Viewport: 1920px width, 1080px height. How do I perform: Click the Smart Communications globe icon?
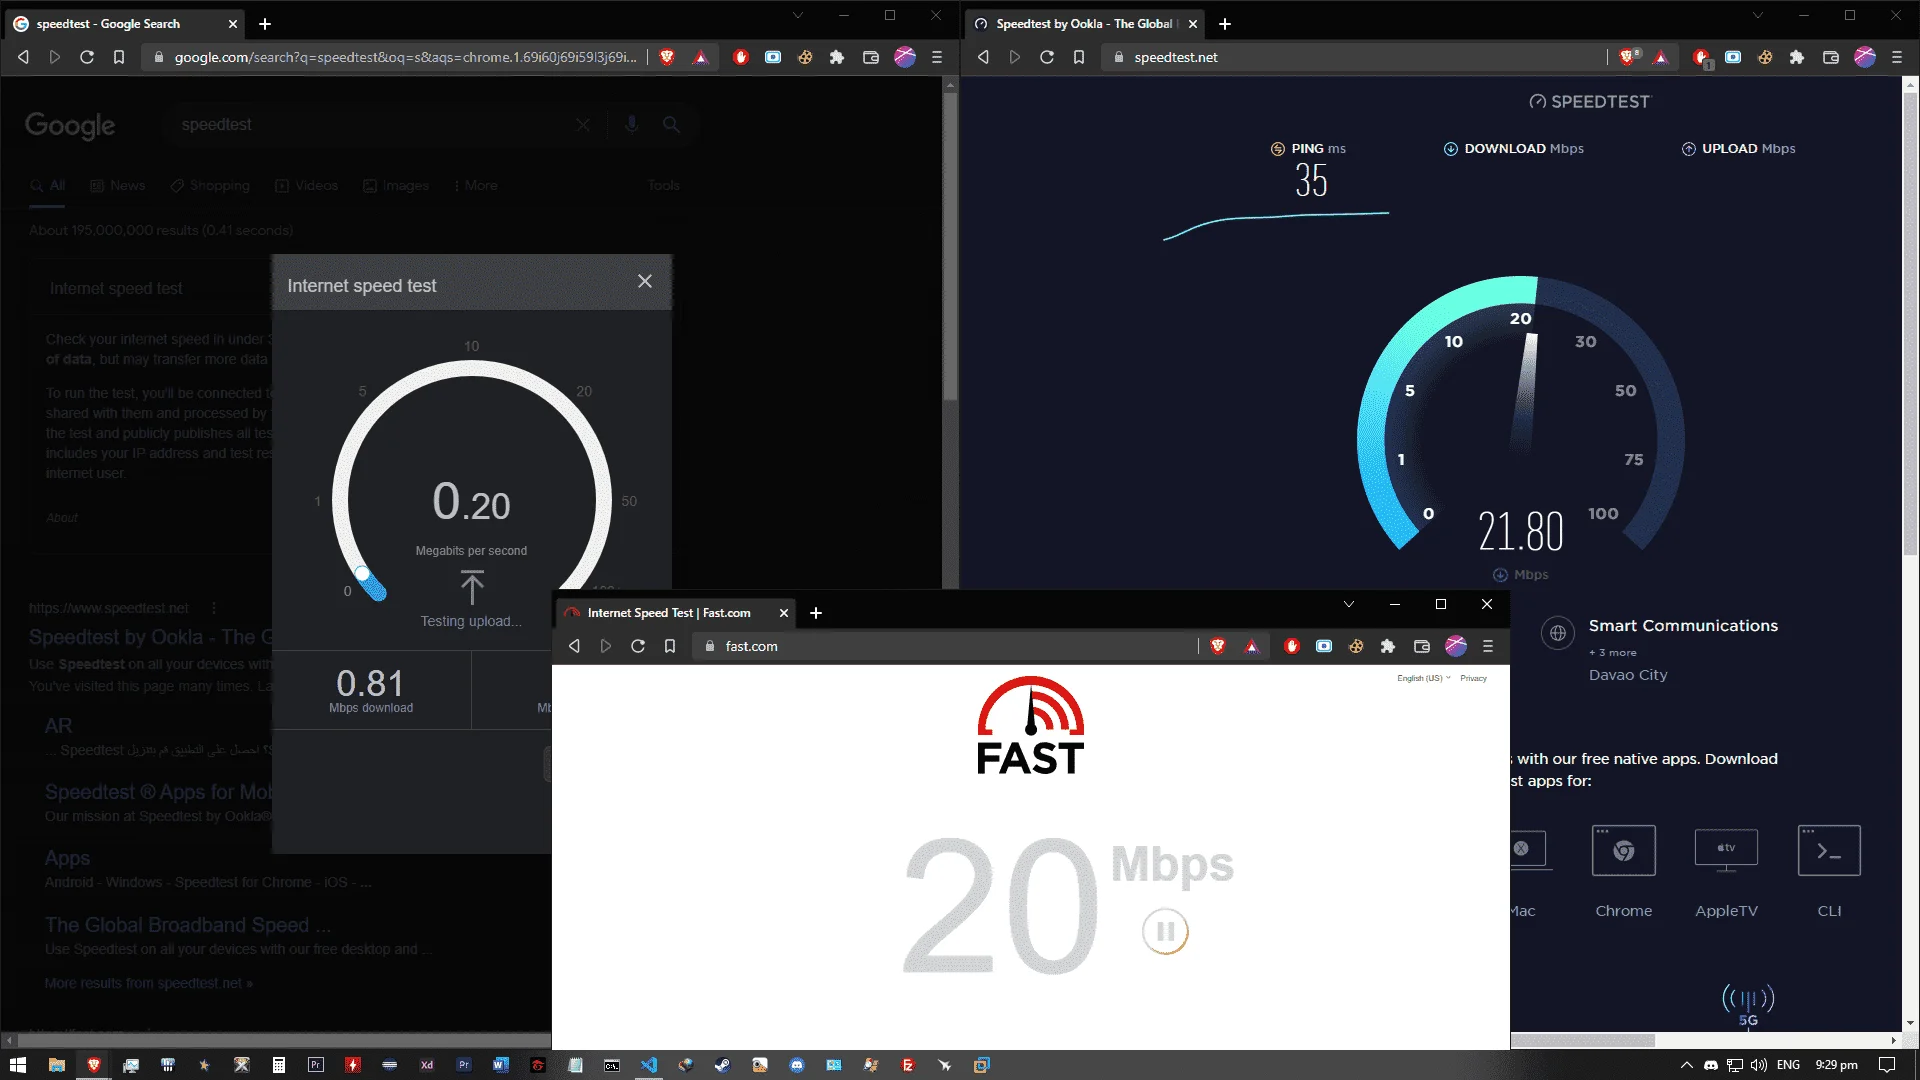tap(1558, 633)
